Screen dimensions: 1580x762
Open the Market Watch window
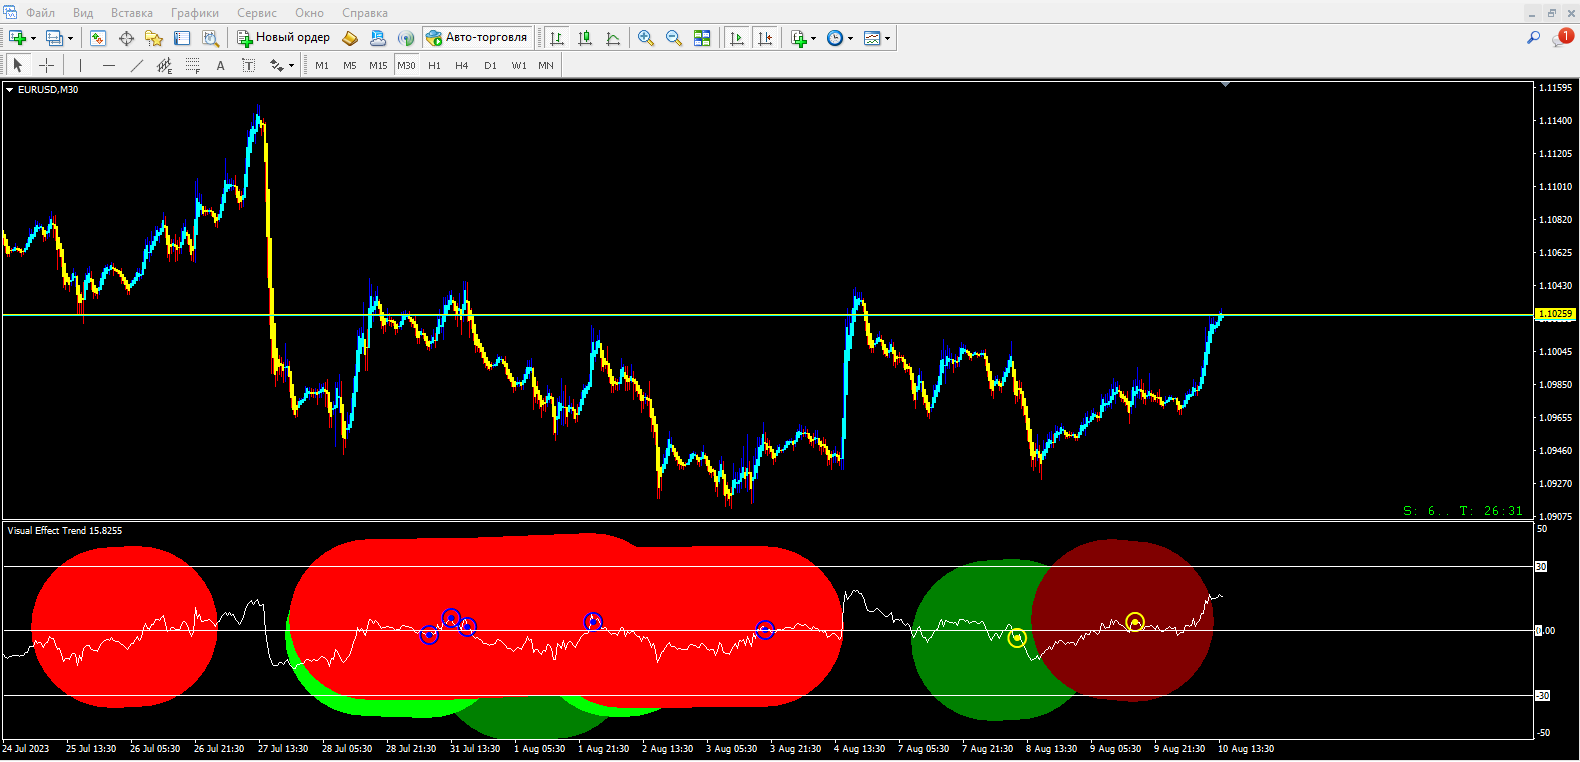(x=98, y=38)
